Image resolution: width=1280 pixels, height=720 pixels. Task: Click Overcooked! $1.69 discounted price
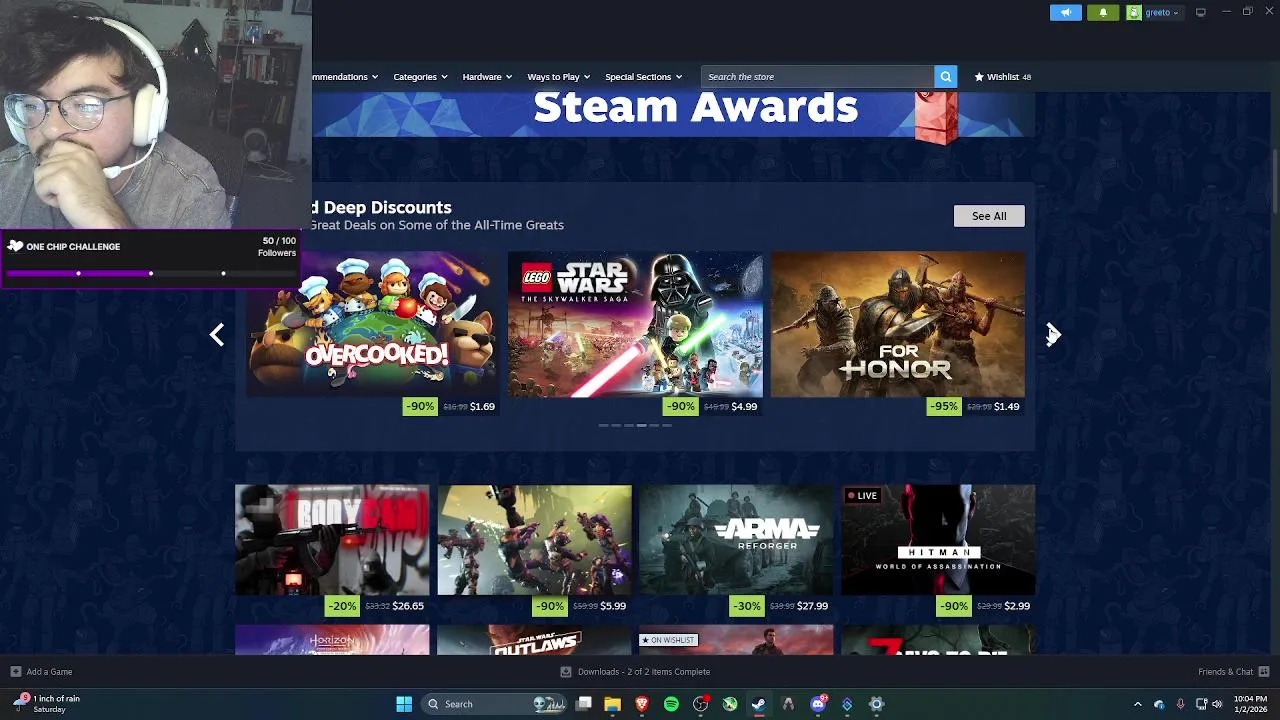[482, 406]
